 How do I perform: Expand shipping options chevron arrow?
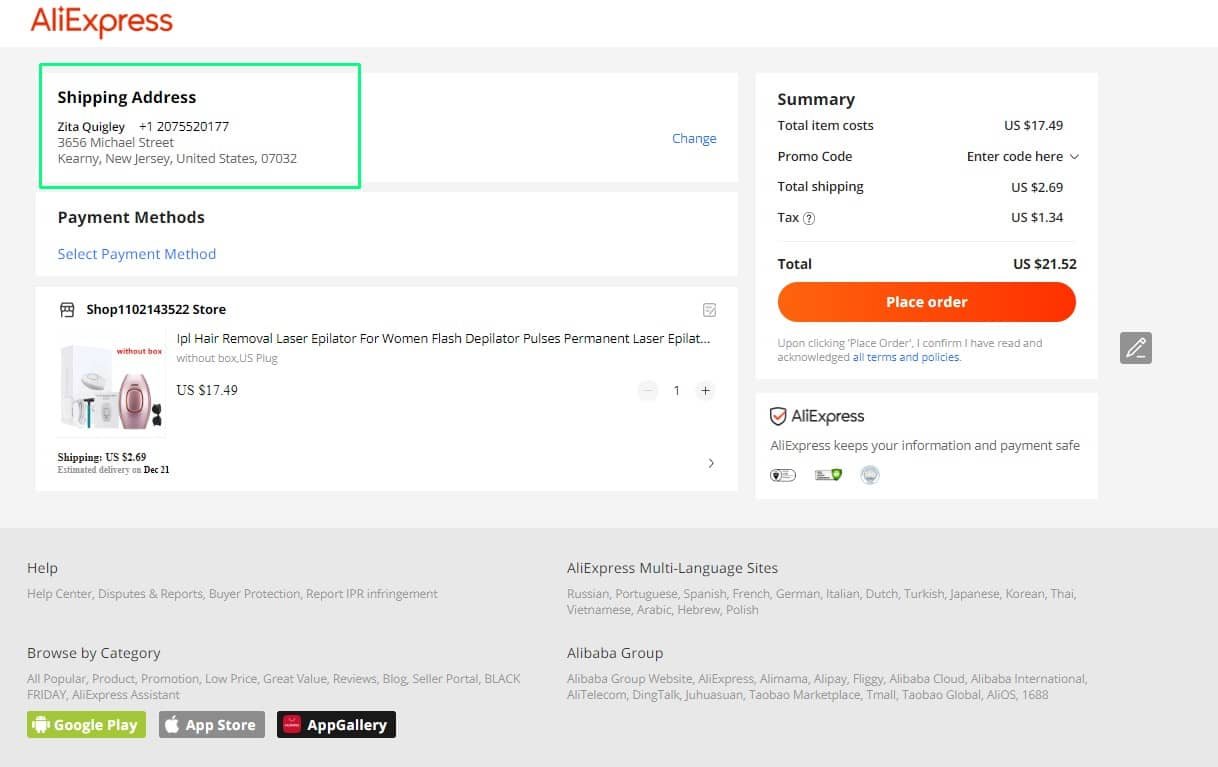tap(711, 463)
